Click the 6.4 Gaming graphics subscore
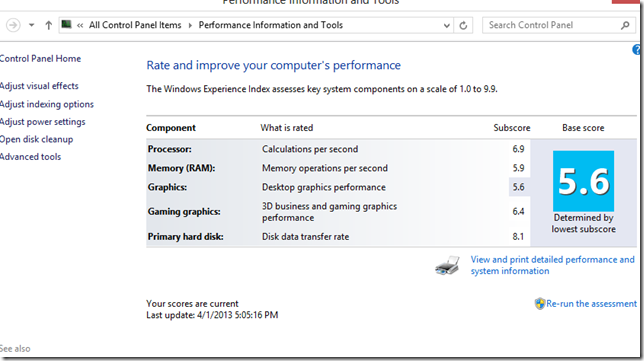The image size is (644, 361). point(518,212)
